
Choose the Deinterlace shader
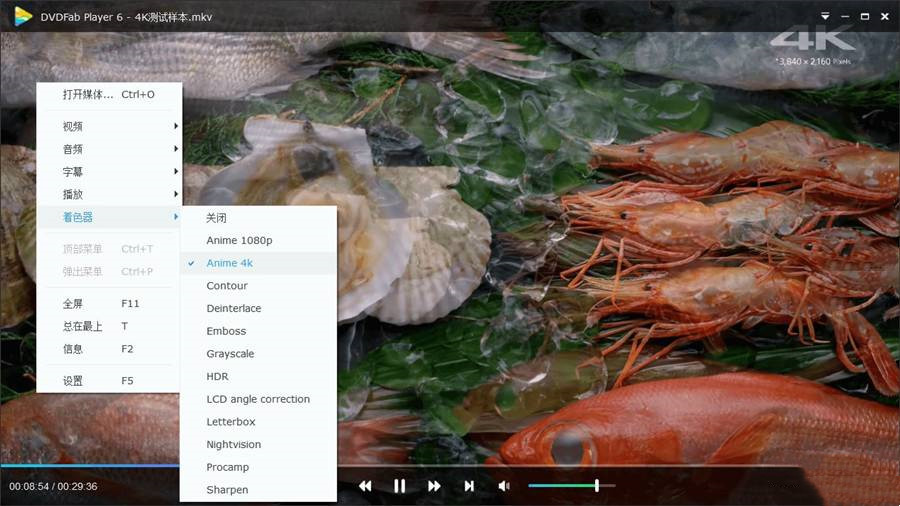point(258,308)
